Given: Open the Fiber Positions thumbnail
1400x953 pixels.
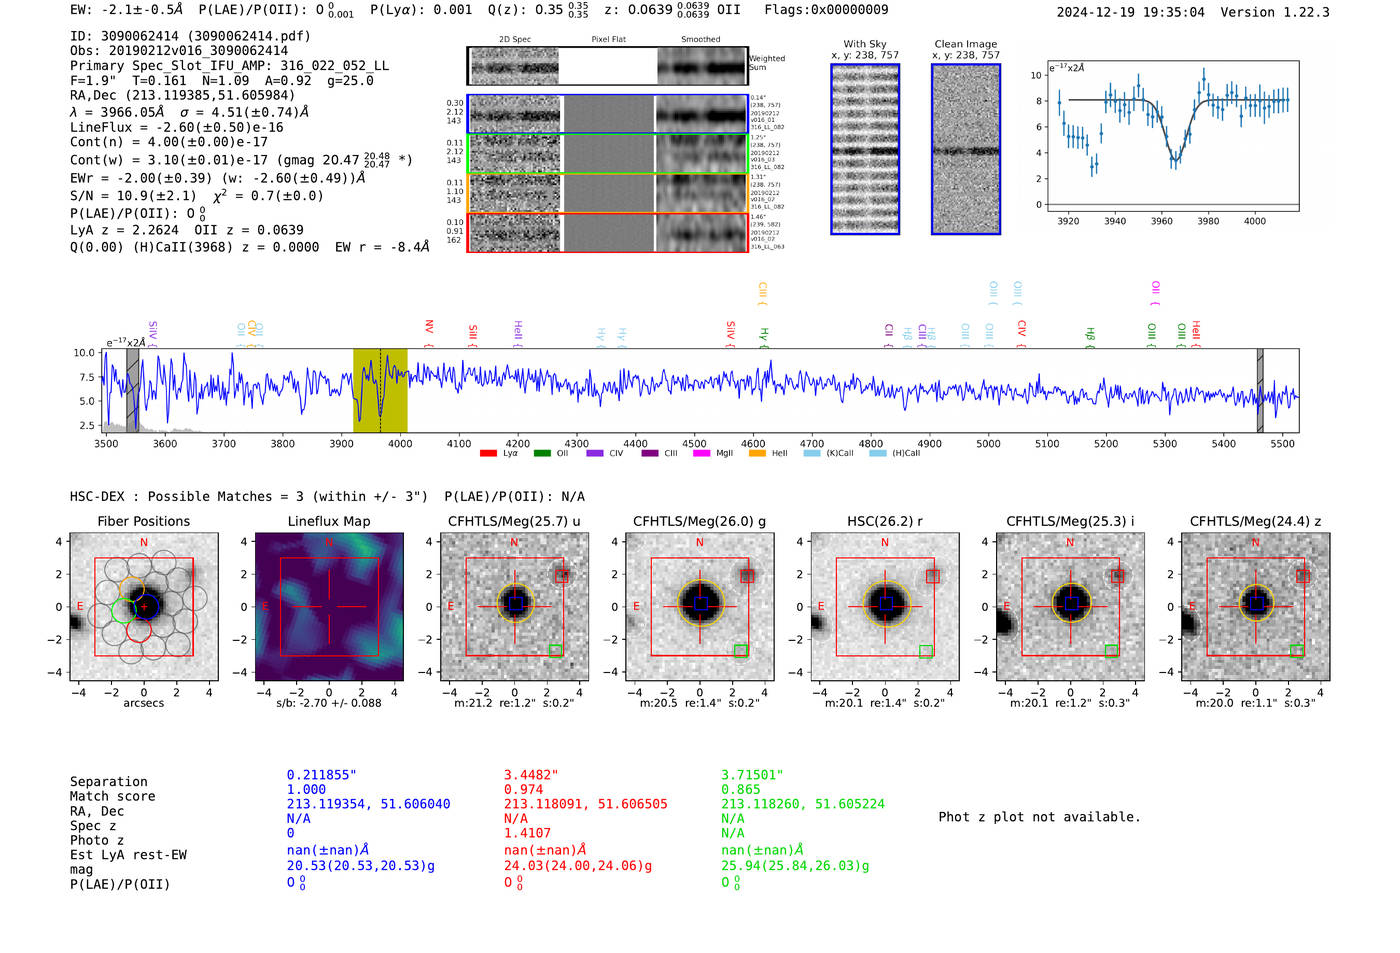Looking at the screenshot, I should click(144, 606).
